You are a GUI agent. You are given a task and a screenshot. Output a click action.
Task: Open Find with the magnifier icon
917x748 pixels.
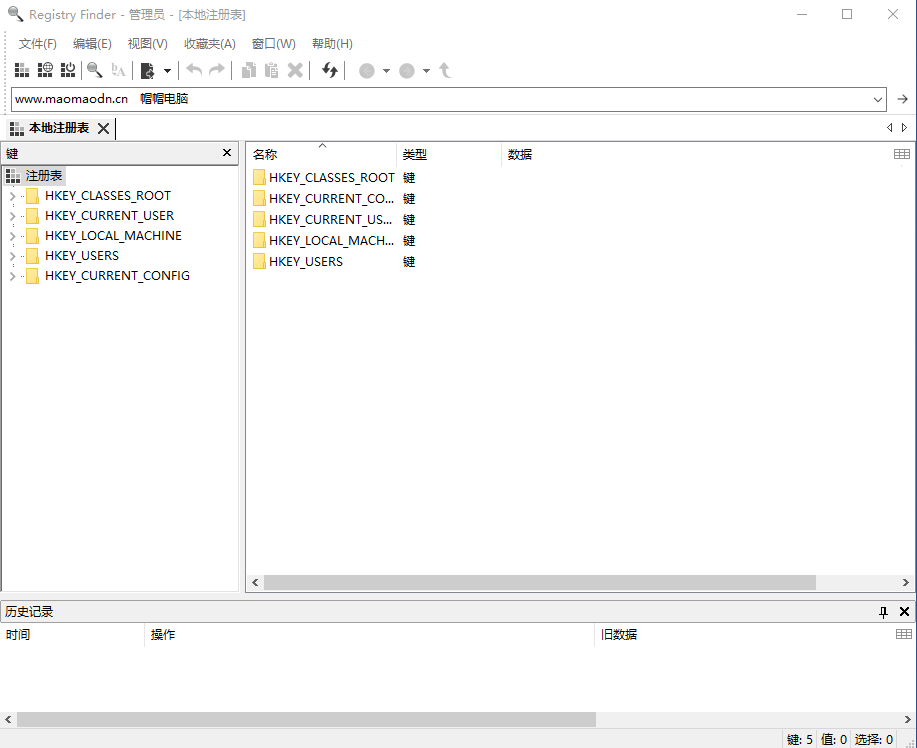pyautogui.click(x=95, y=70)
